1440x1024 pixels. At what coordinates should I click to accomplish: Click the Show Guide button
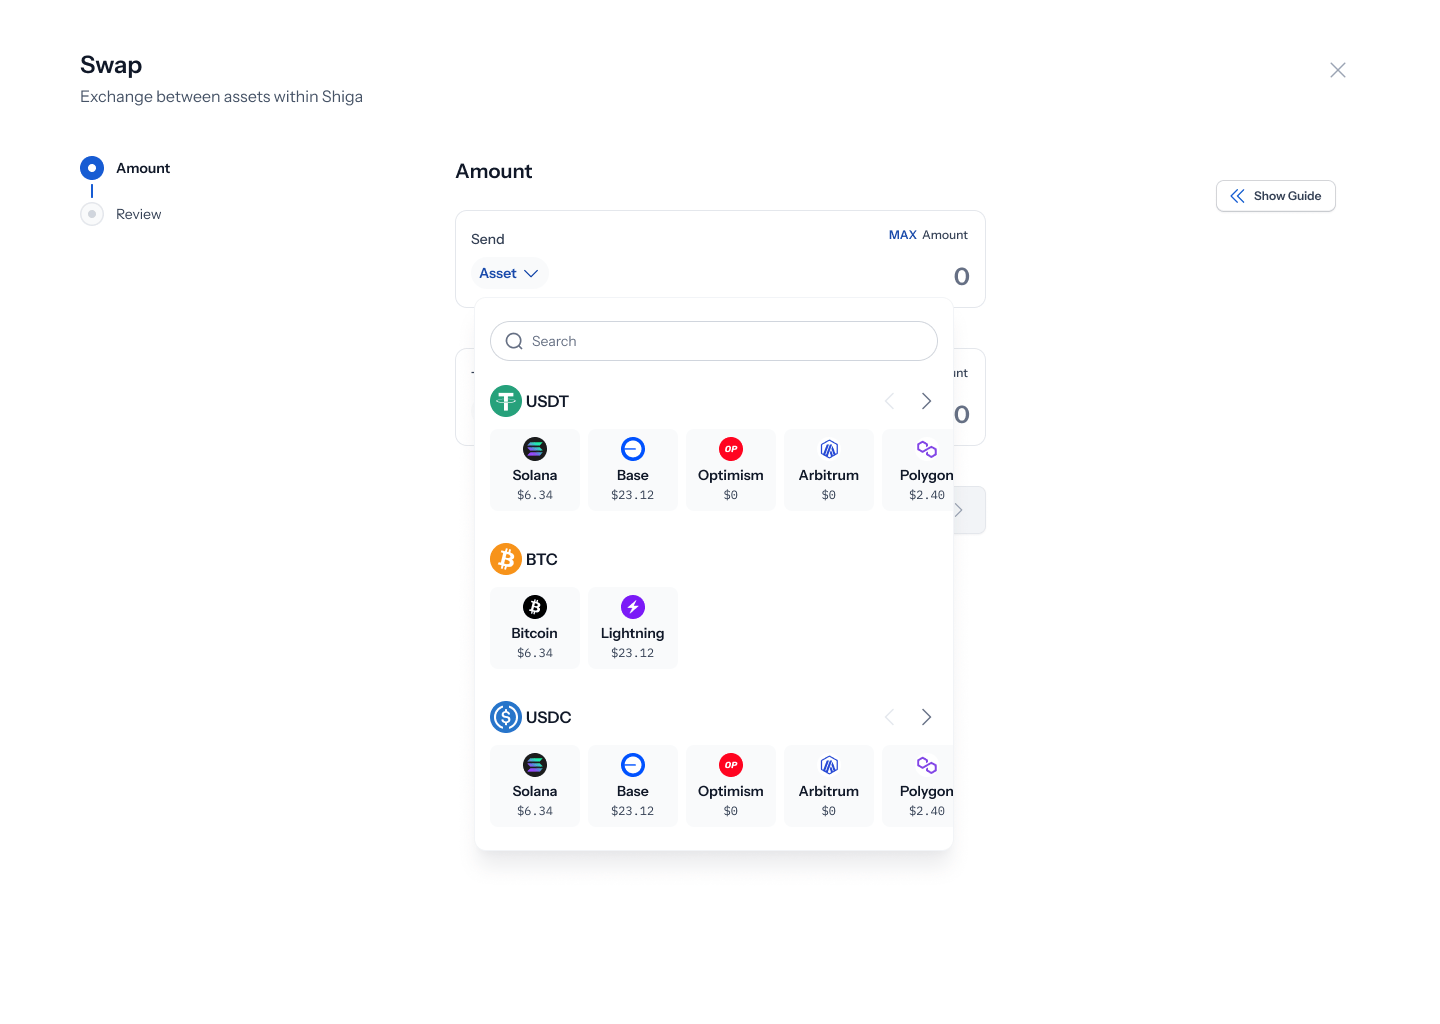[1276, 196]
